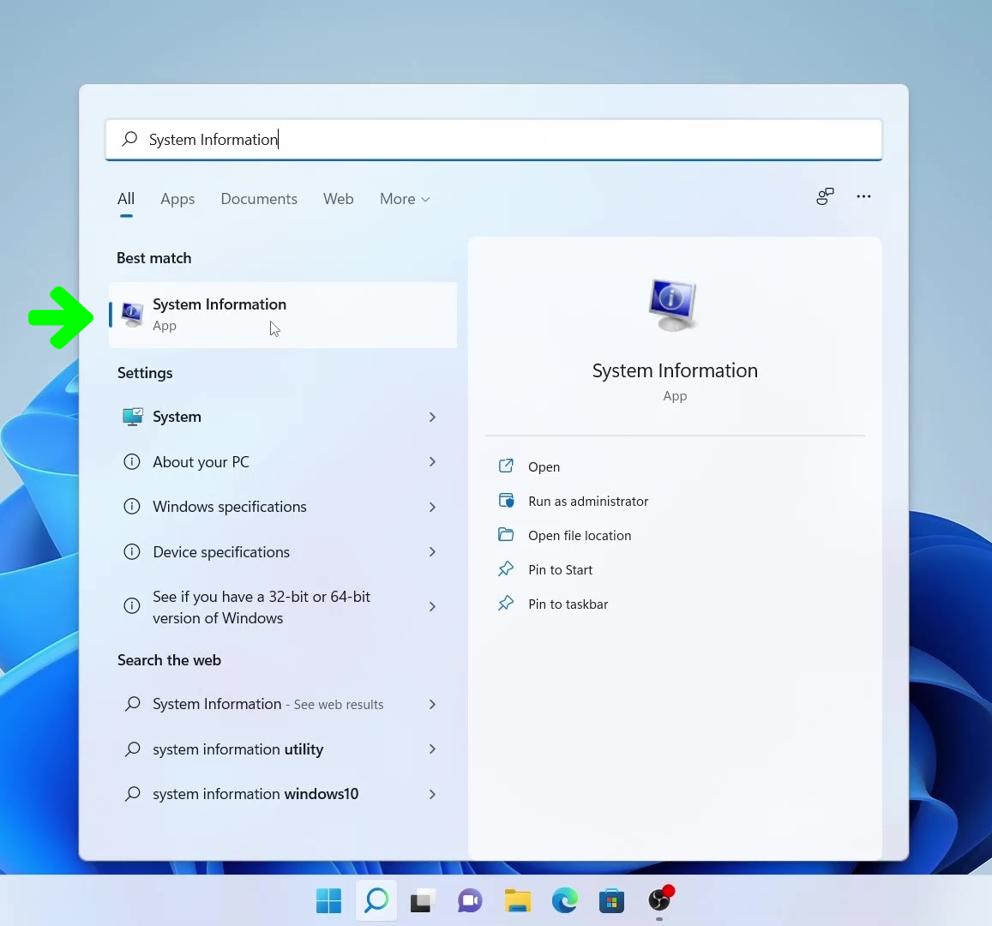This screenshot has width=992, height=926.
Task: Select the System settings icon under Settings
Action: point(132,416)
